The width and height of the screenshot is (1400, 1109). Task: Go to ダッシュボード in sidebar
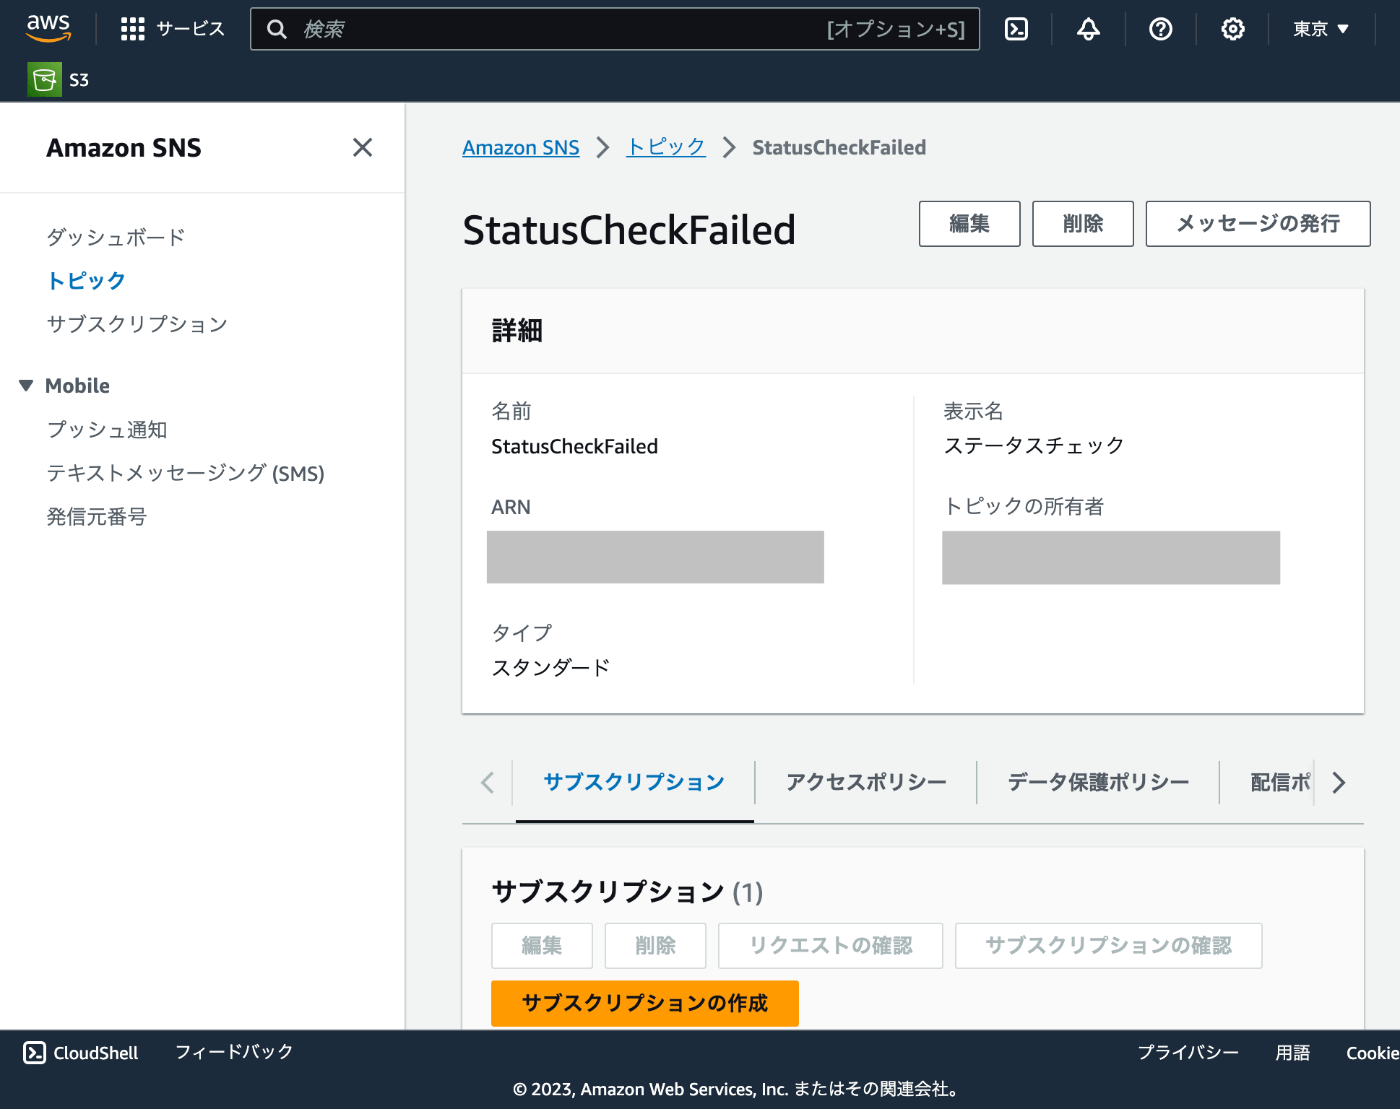pos(116,237)
